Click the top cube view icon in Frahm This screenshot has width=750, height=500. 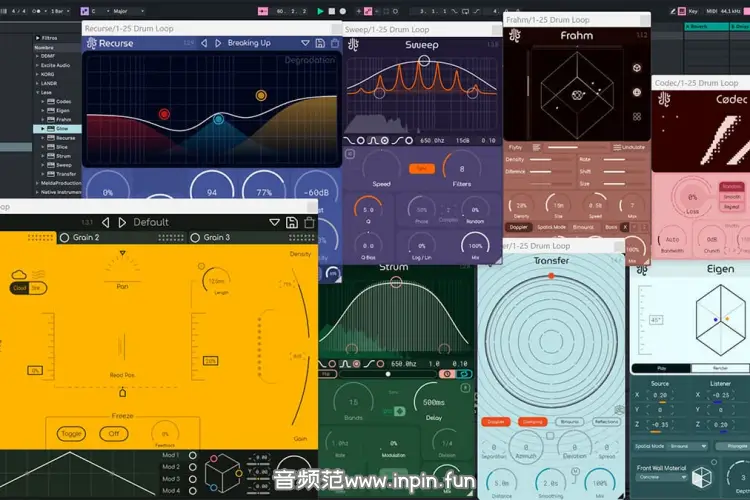click(637, 68)
